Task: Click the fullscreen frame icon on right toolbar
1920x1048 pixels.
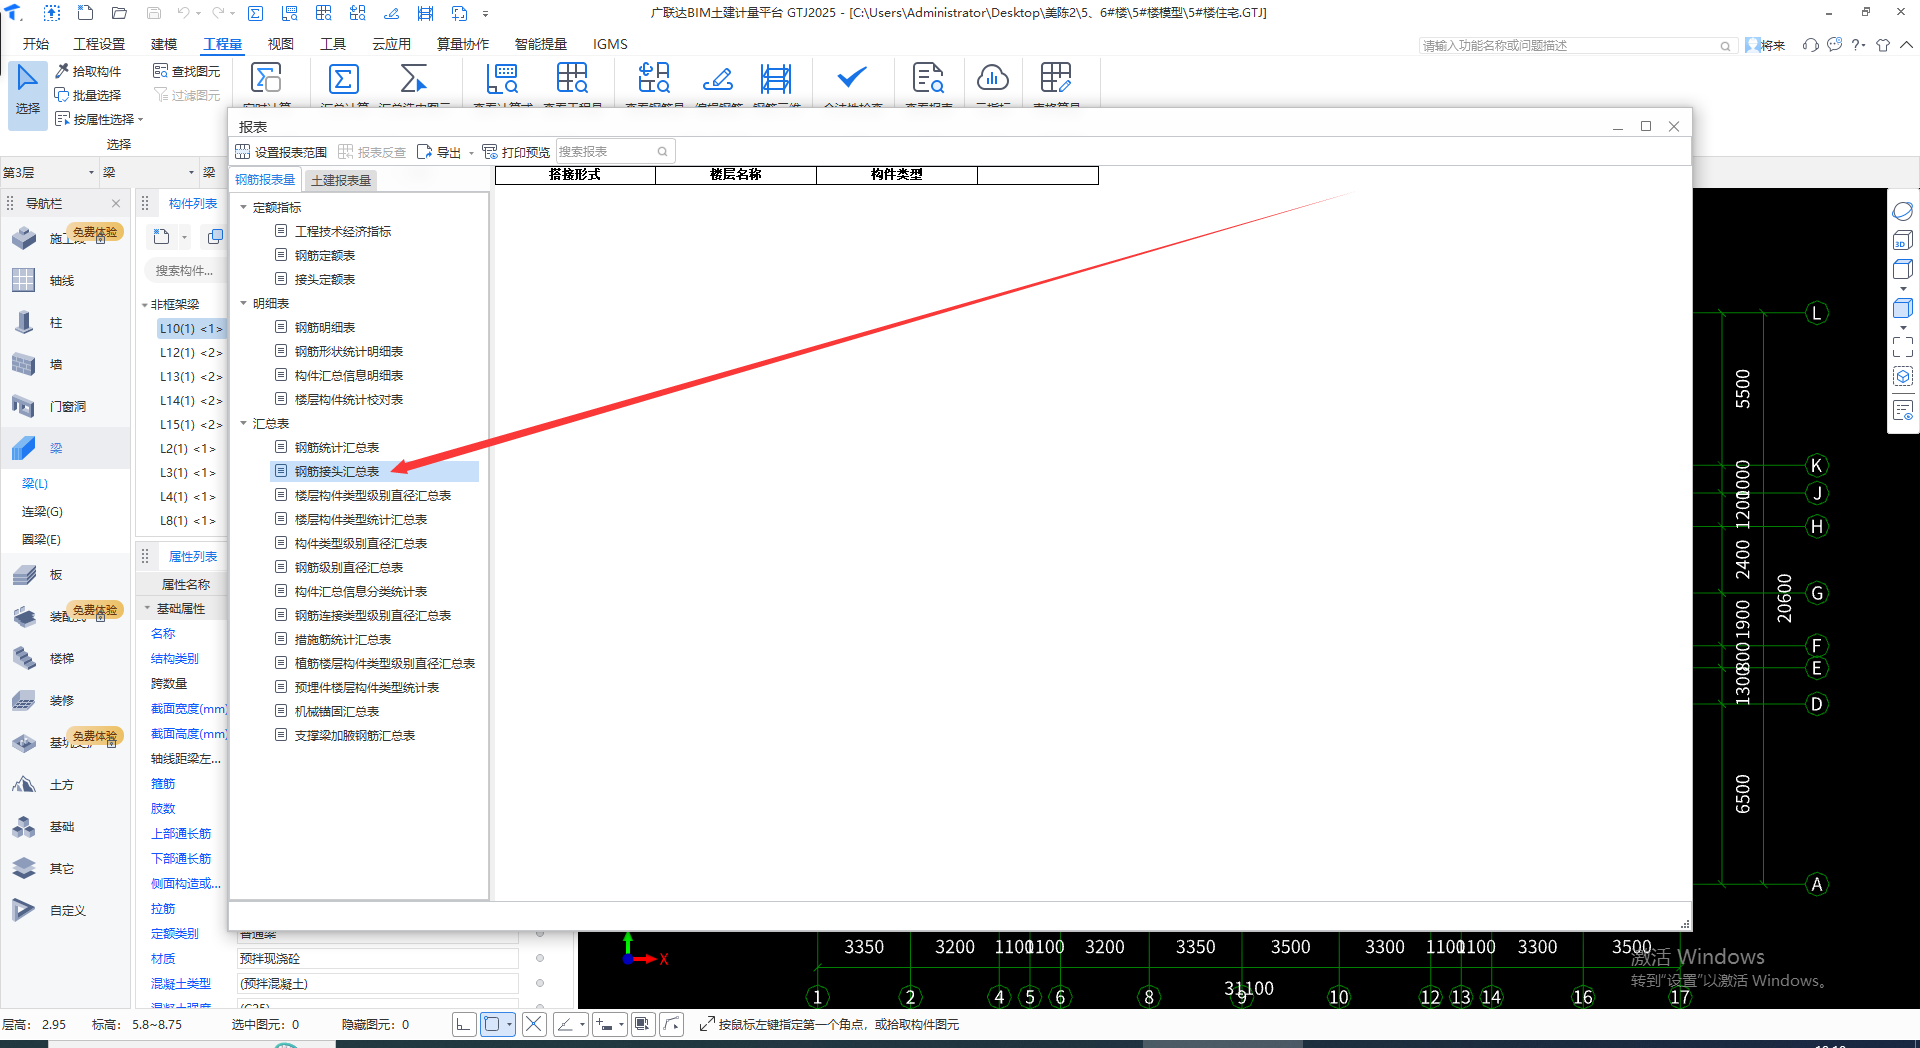Action: pos(1903,347)
